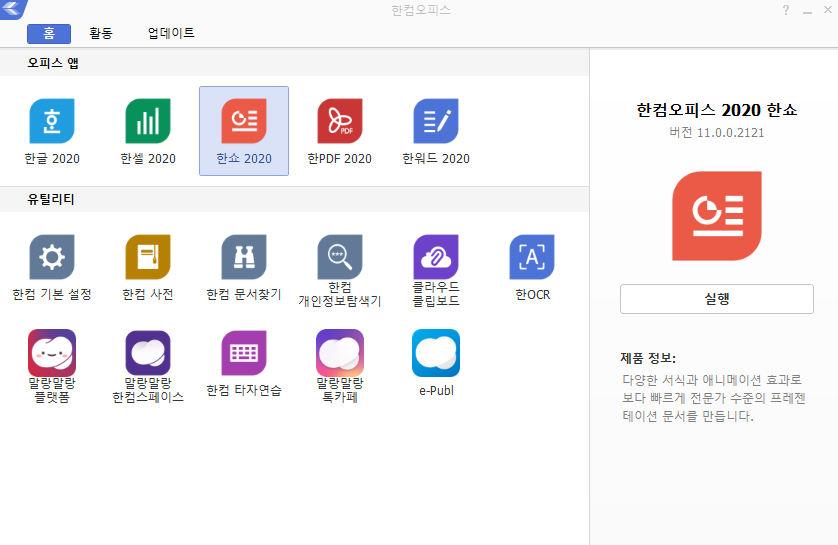Select the 한쇼 2020 presentation icon
Screen dimensions: 838x545
pos(244,121)
